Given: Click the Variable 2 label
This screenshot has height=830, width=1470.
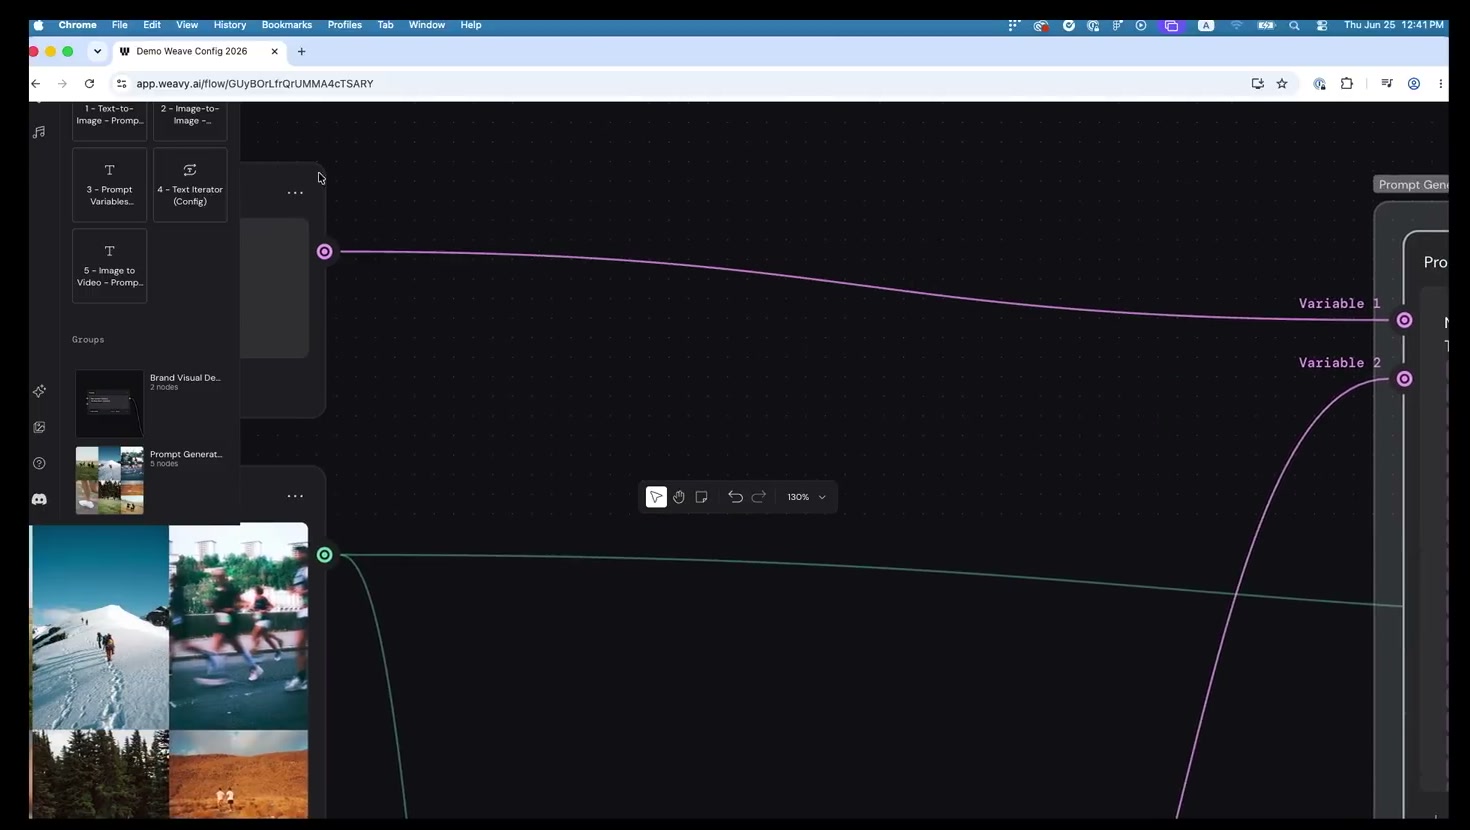Looking at the screenshot, I should [x=1339, y=362].
